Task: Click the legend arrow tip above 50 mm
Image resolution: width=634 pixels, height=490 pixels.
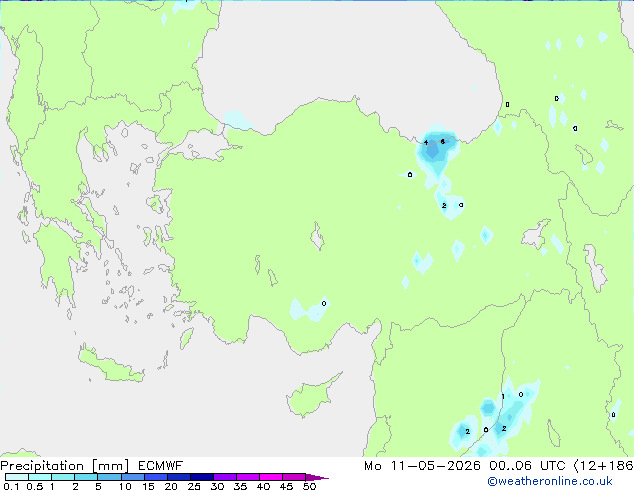Action: (317, 477)
